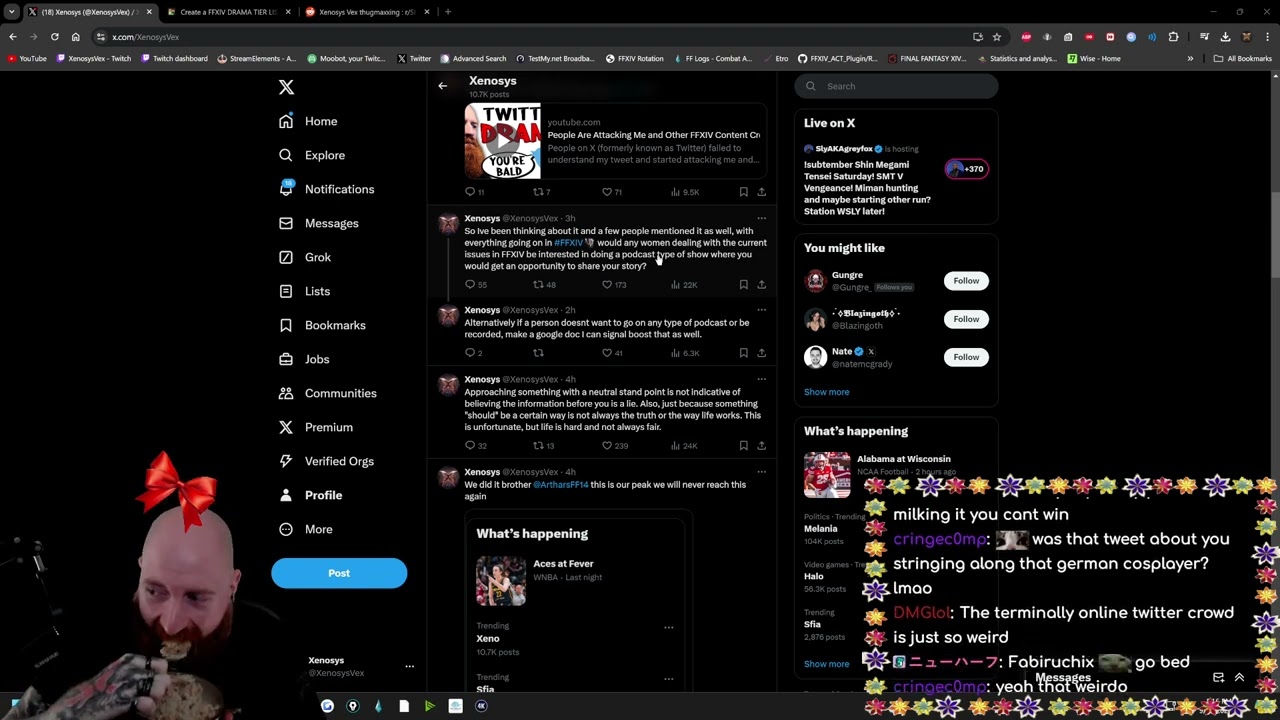The width and height of the screenshot is (1280, 720).
Task: Like the YouTube card tweet with 71 likes
Action: [611, 192]
